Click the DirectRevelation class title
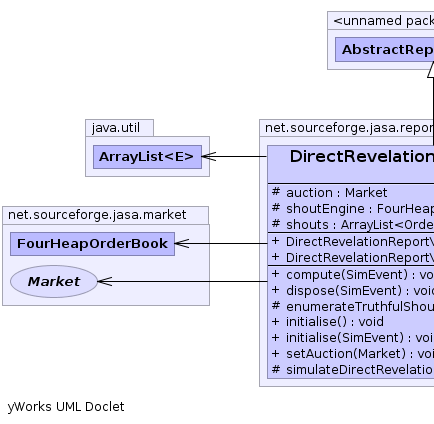The width and height of the screenshot is (434, 424). point(362,156)
